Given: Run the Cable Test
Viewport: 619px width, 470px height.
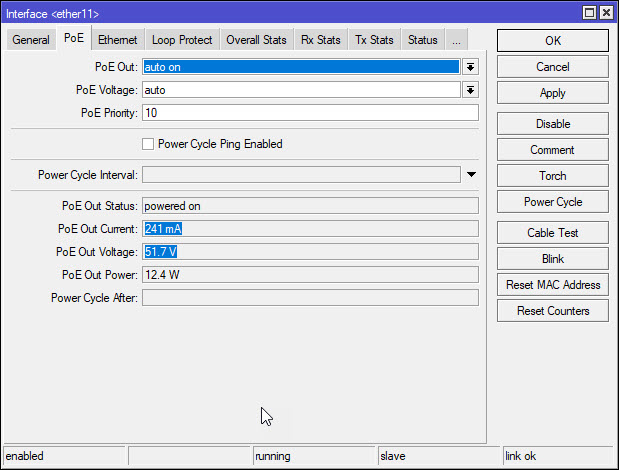Looking at the screenshot, I should [x=553, y=232].
